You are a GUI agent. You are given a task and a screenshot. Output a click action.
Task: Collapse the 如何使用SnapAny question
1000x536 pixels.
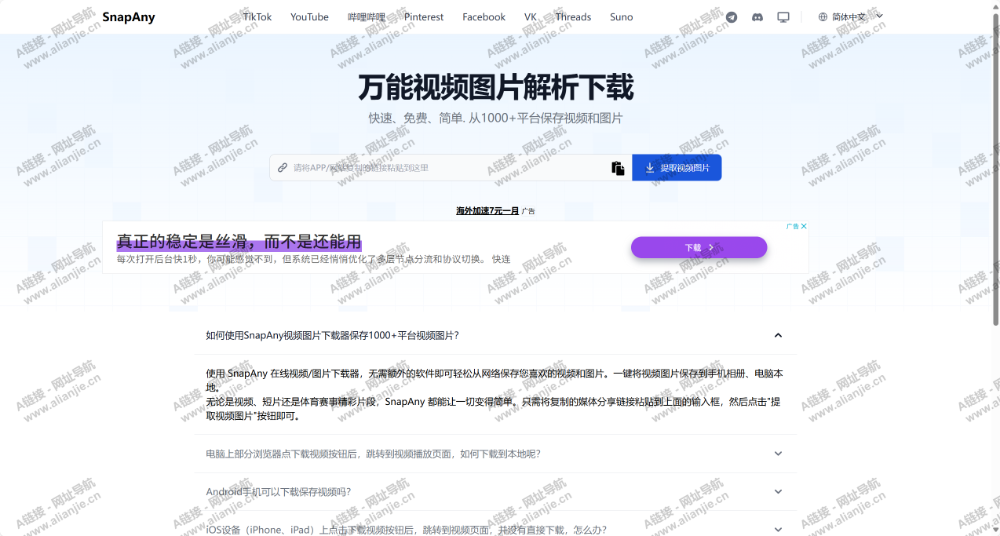[x=495, y=336]
